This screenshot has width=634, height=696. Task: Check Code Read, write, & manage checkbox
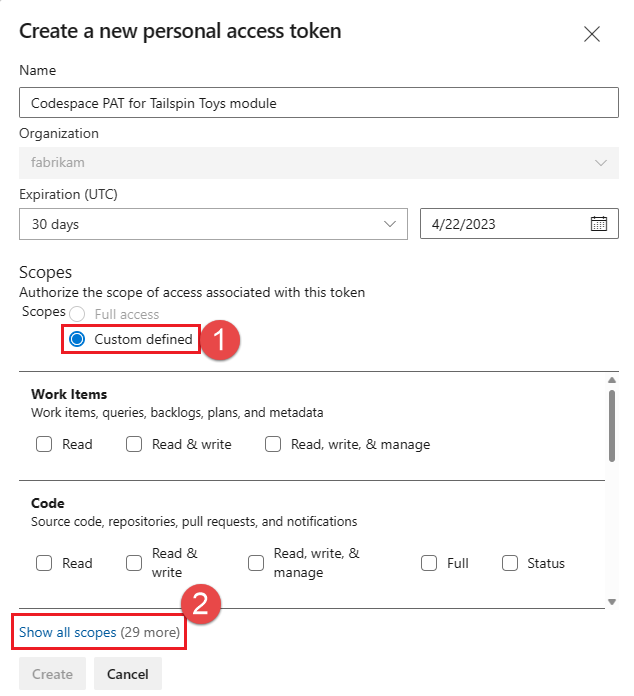pyautogui.click(x=256, y=563)
